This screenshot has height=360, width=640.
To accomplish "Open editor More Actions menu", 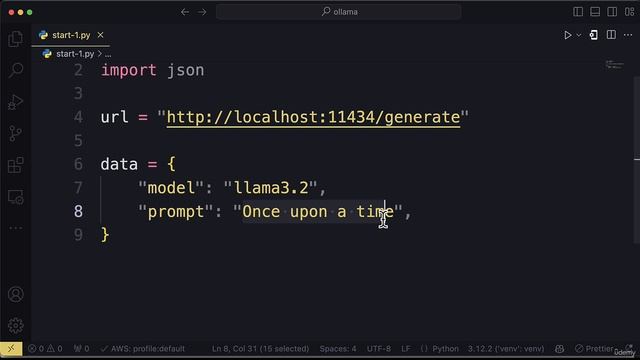I will tap(628, 35).
